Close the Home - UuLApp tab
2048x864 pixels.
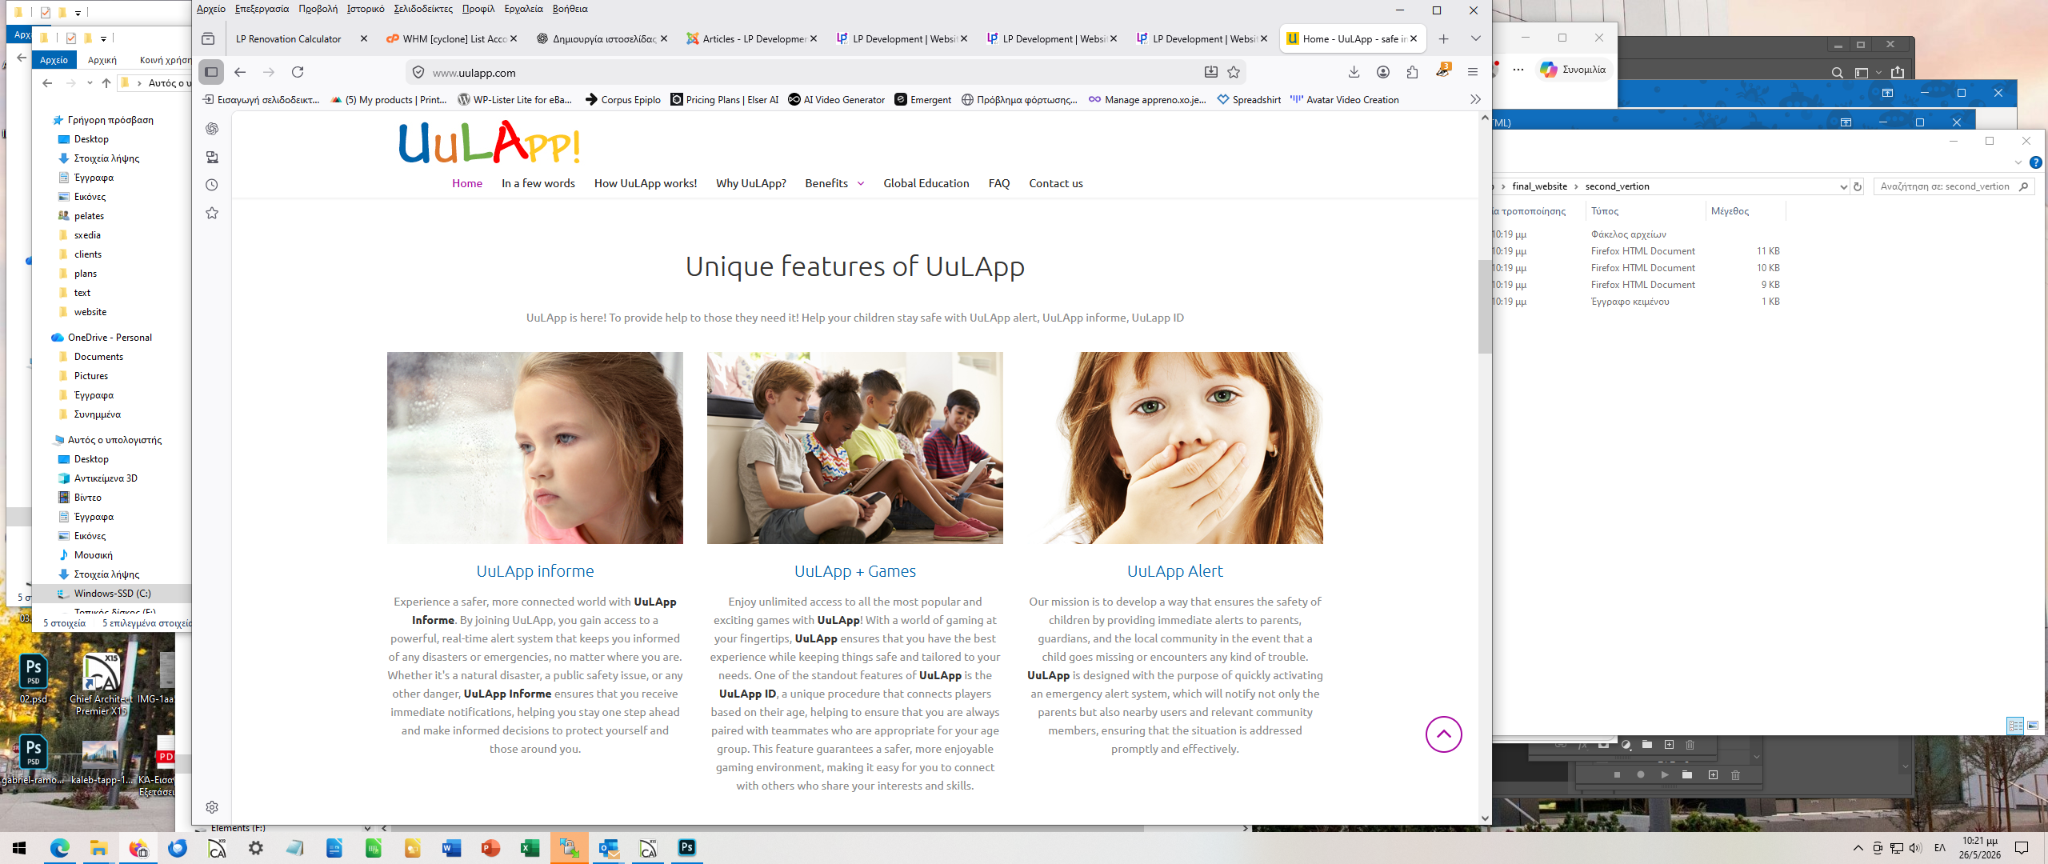tap(1413, 39)
